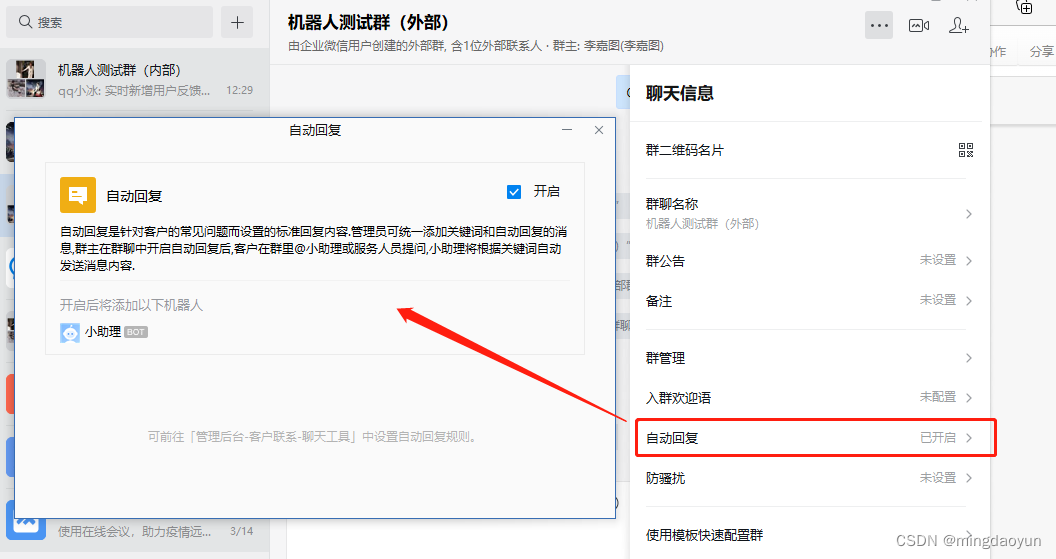Screen dimensions: 1056x559
Task: Open 群管理 settings
Action: point(809,358)
